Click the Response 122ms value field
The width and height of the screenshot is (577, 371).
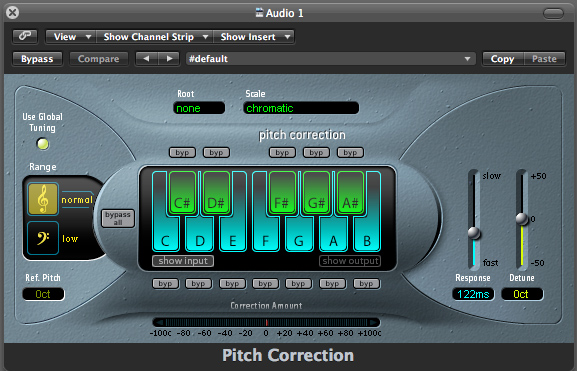(x=473, y=294)
